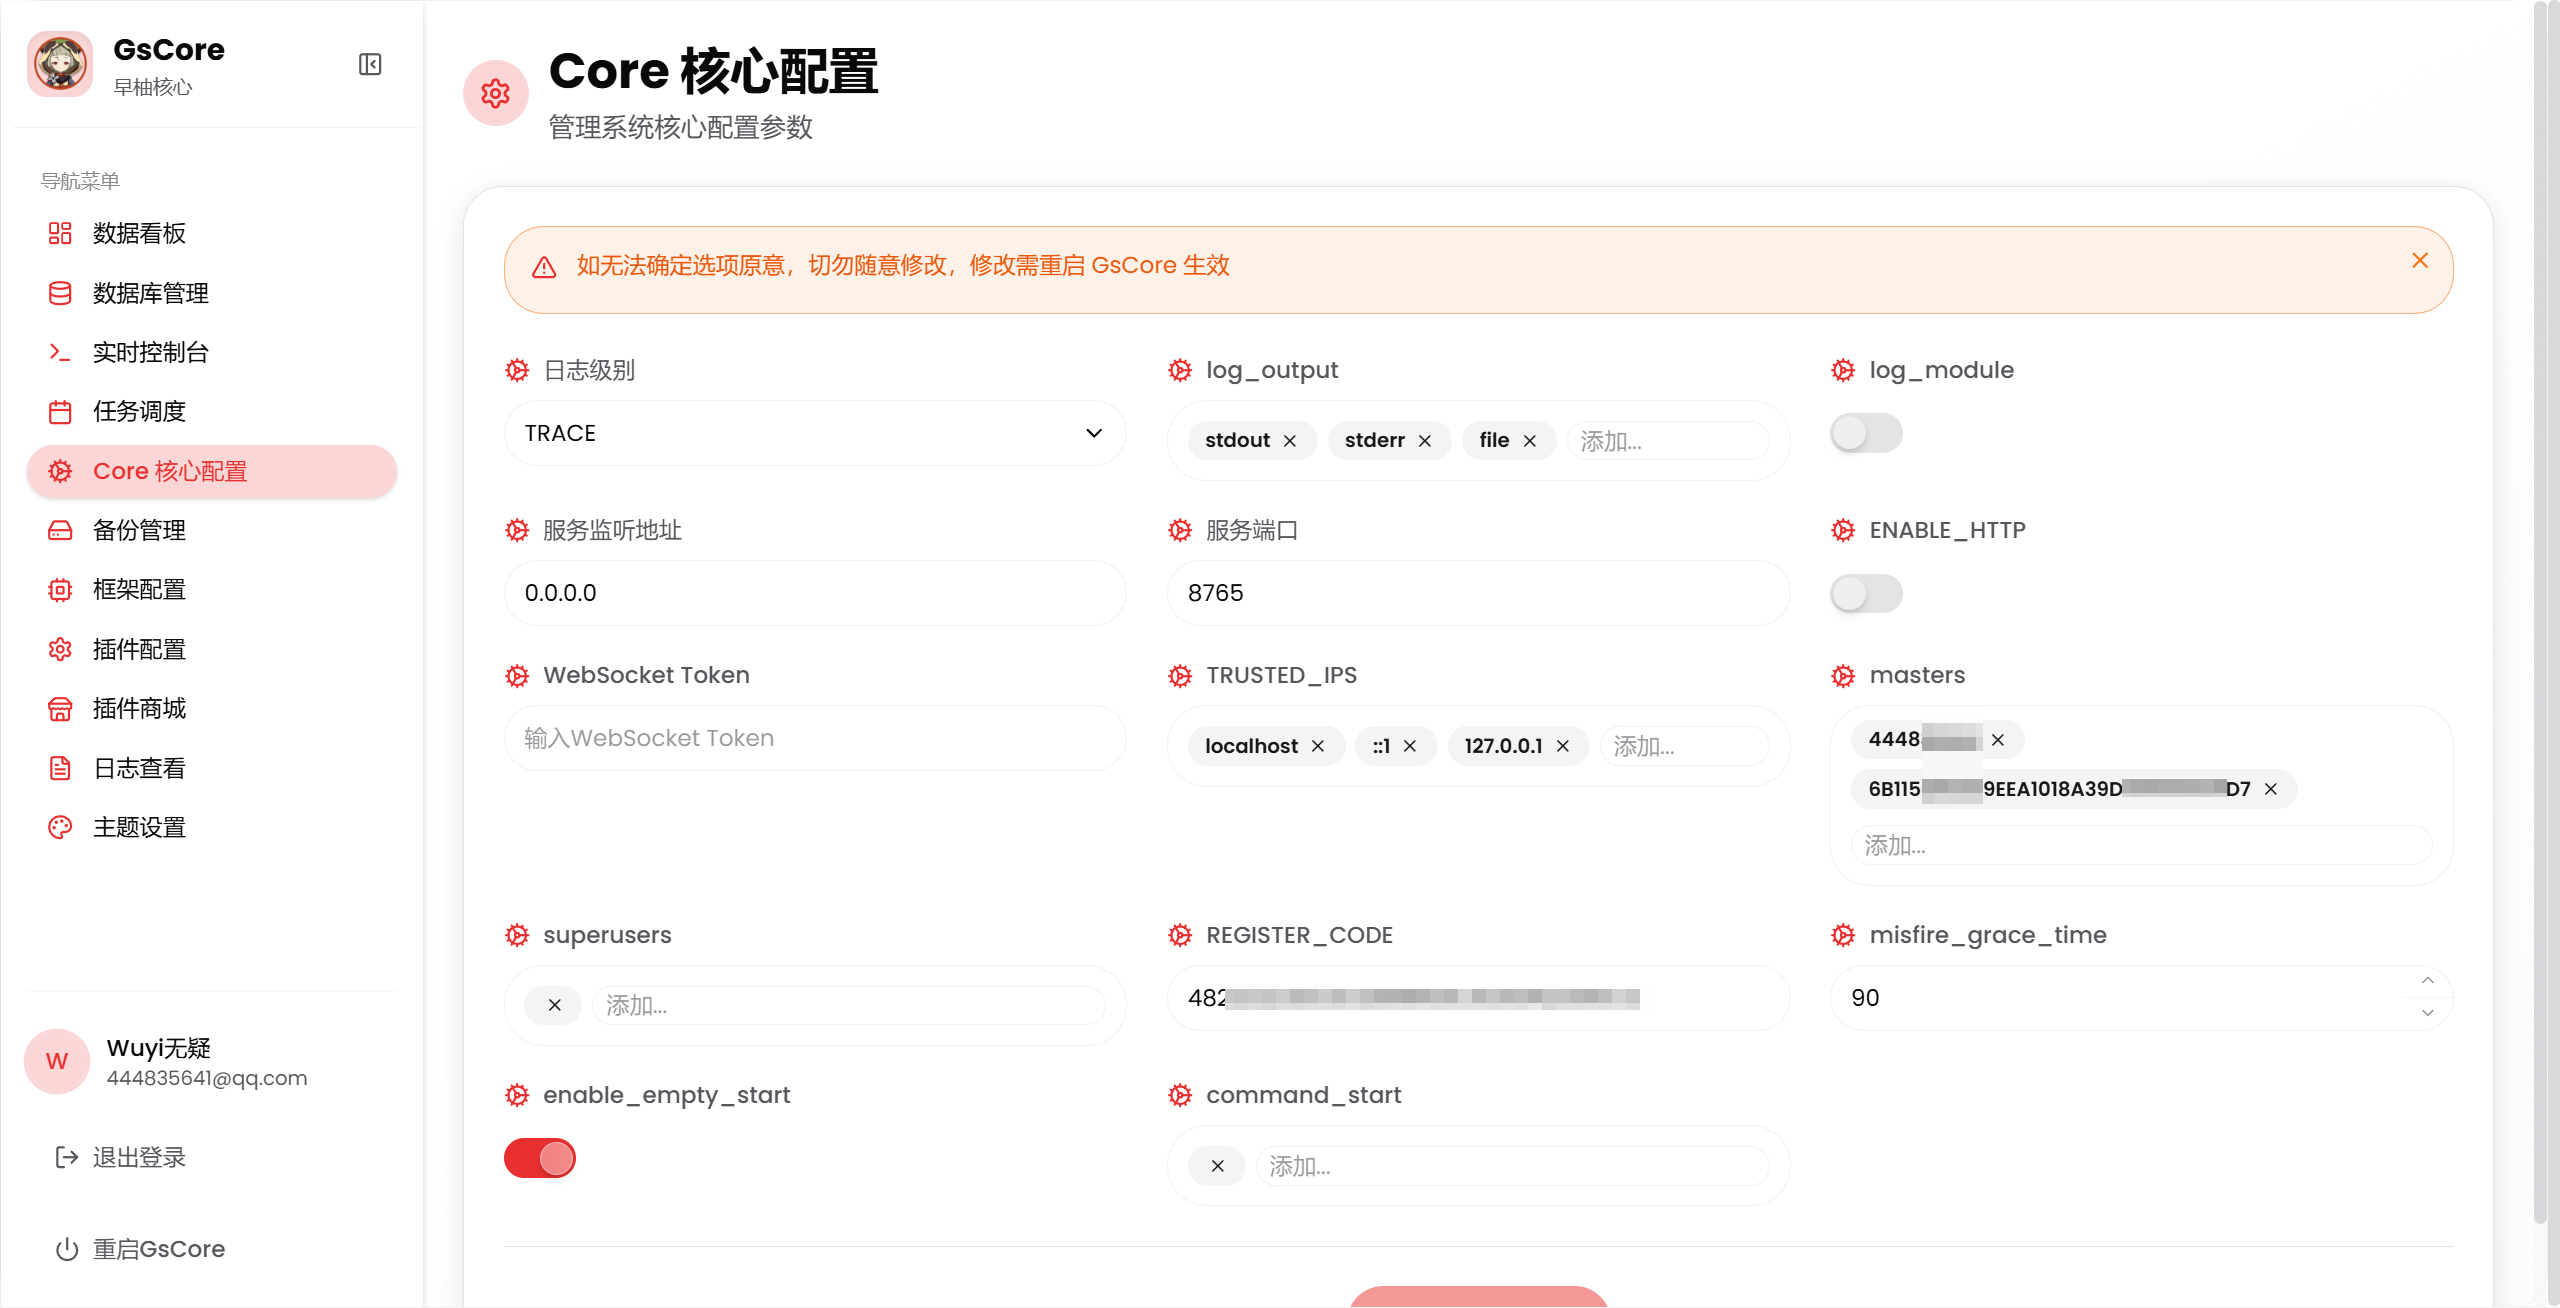The height and width of the screenshot is (1308, 2560).
Task: Dismiss the orange warning banner
Action: point(2420,261)
